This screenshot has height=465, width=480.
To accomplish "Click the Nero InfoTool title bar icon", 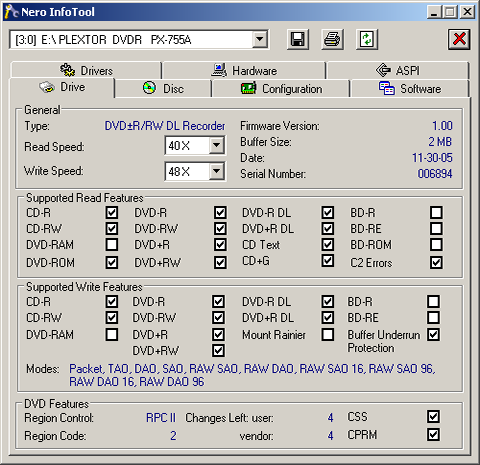I will tap(11, 12).
